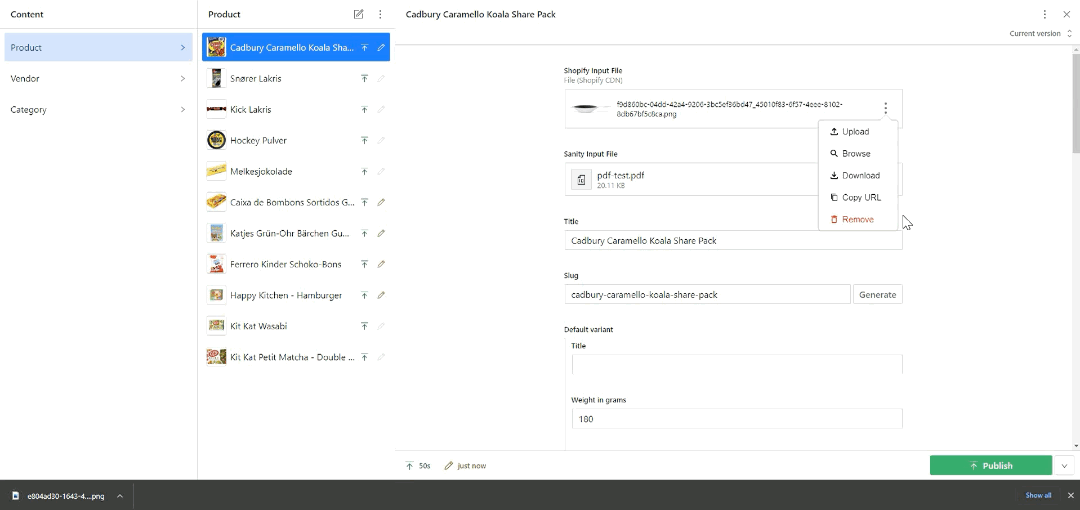This screenshot has height=510, width=1080.
Task: Click the Default variant Title field
Action: (x=737, y=365)
